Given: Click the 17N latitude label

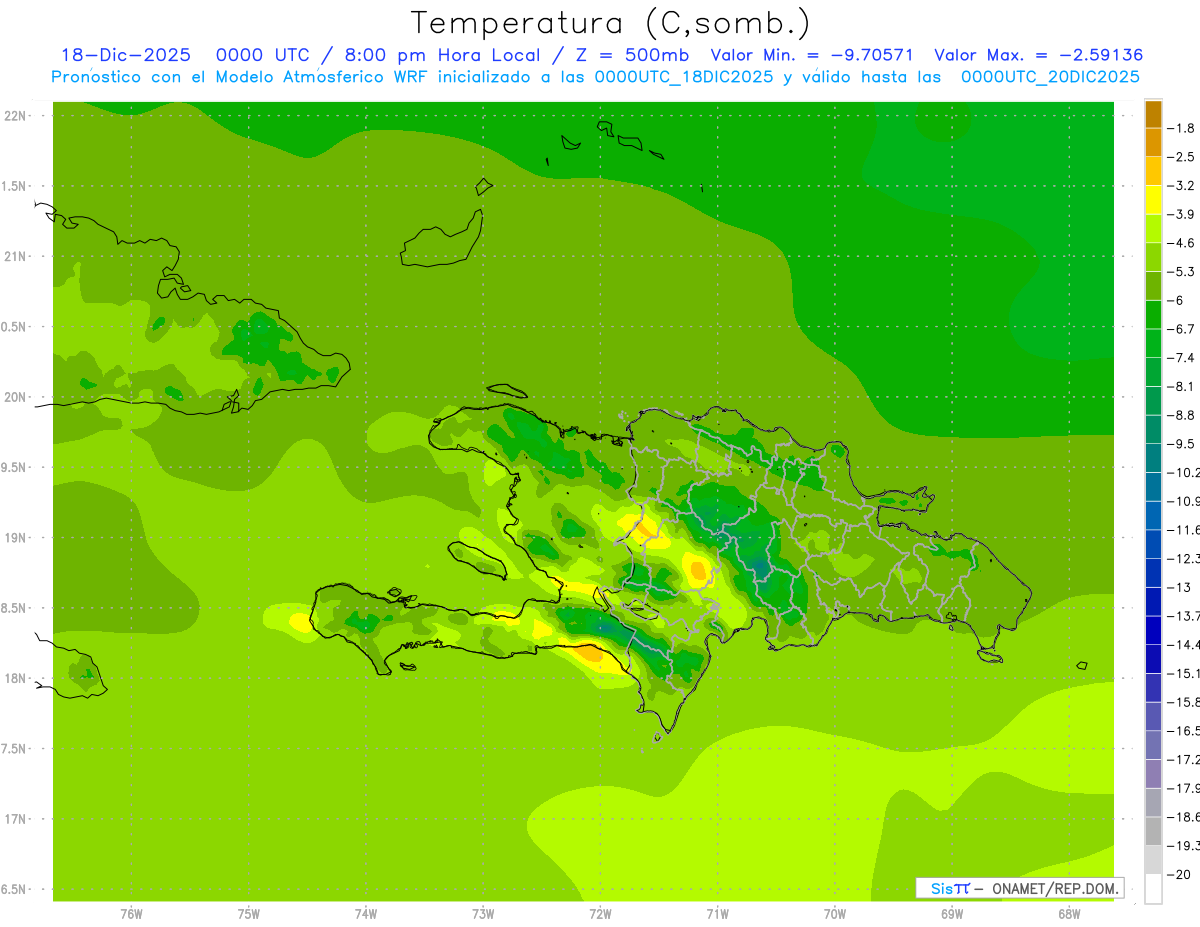Looking at the screenshot, I should click(17, 819).
